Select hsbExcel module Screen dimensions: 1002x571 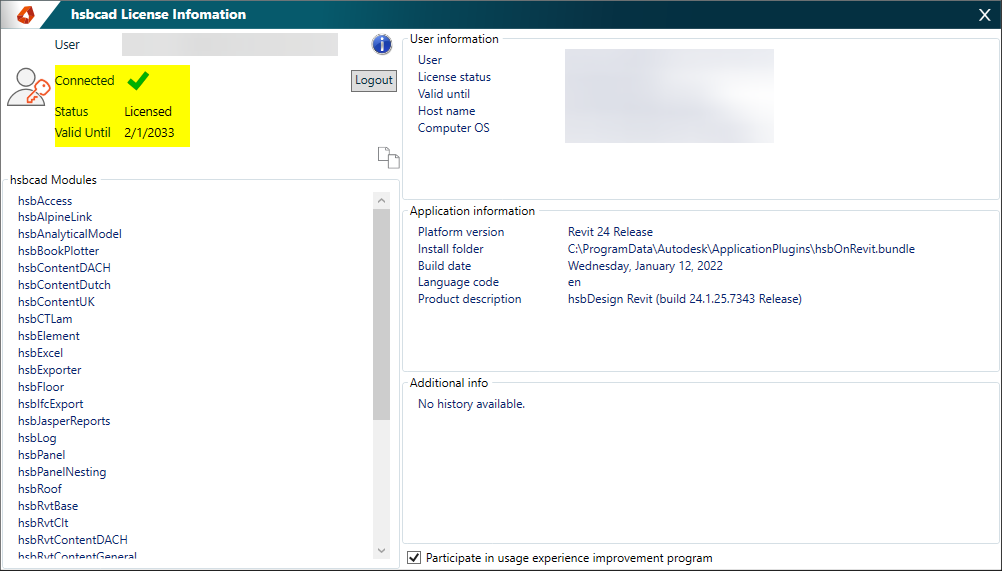[x=41, y=353]
